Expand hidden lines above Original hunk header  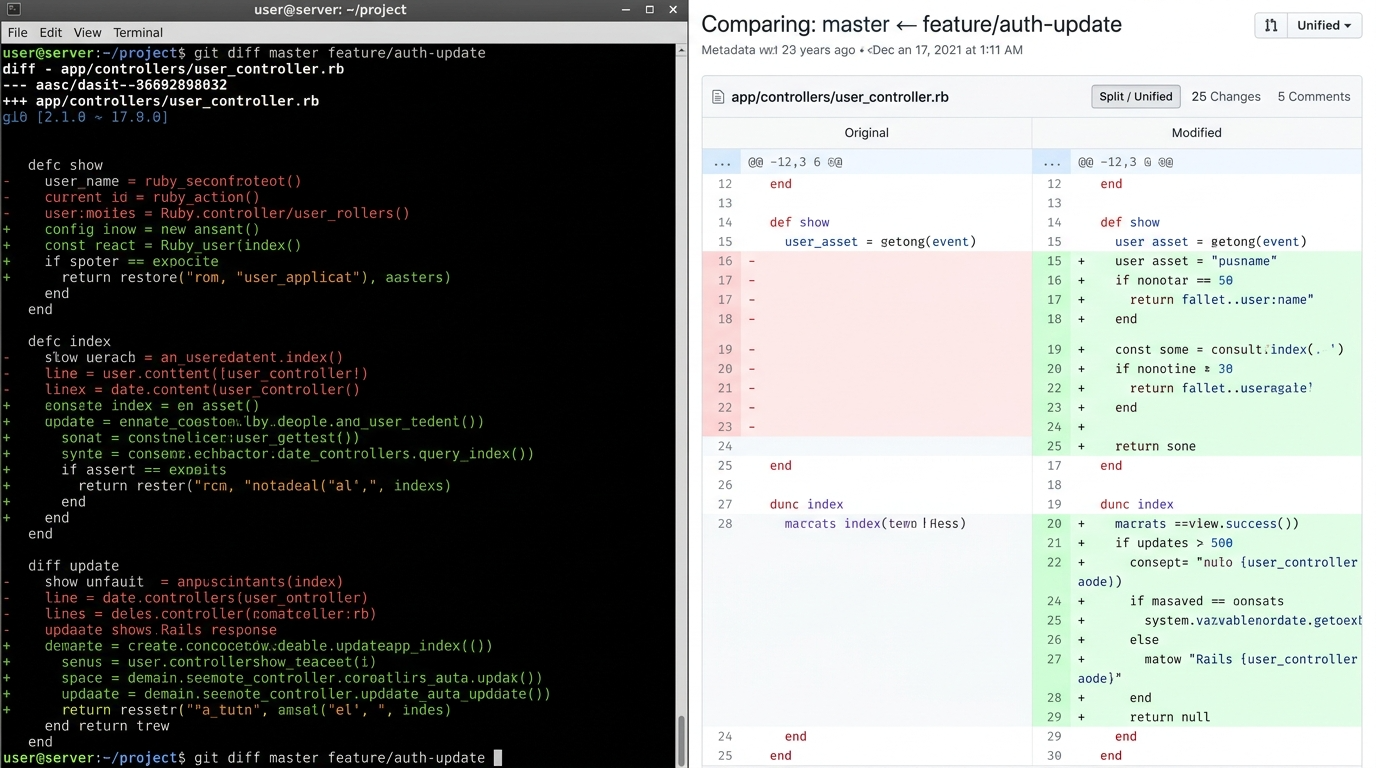click(722, 161)
